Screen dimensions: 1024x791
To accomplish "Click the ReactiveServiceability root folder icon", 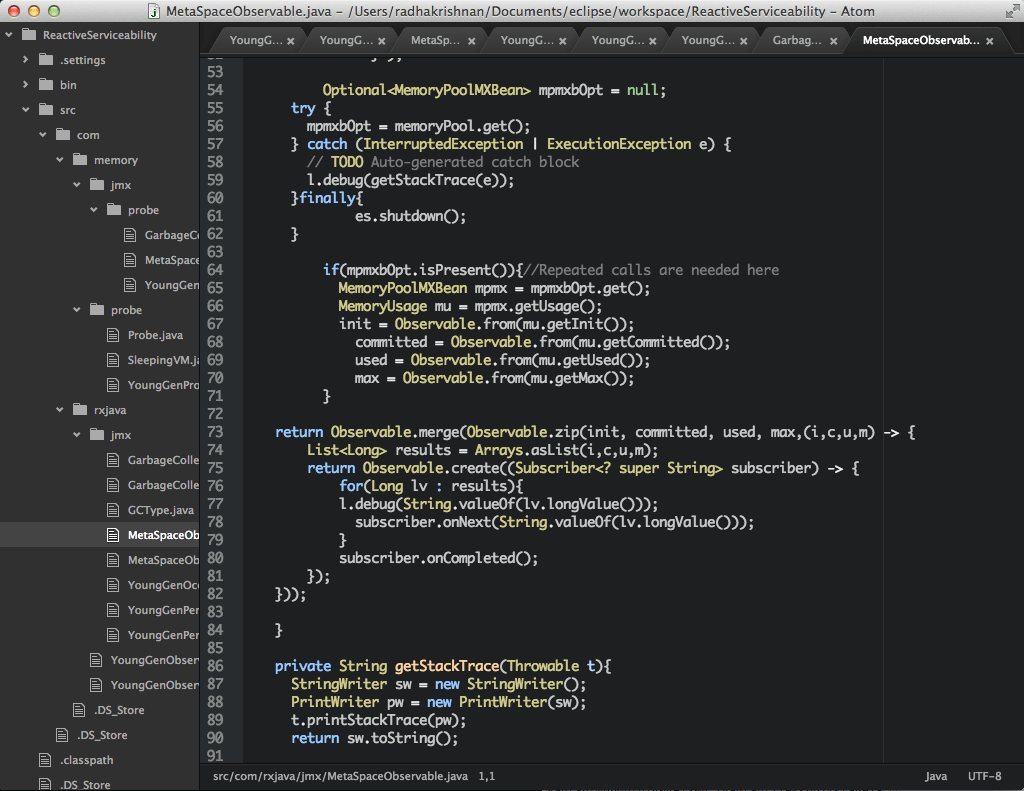I will 27,35.
